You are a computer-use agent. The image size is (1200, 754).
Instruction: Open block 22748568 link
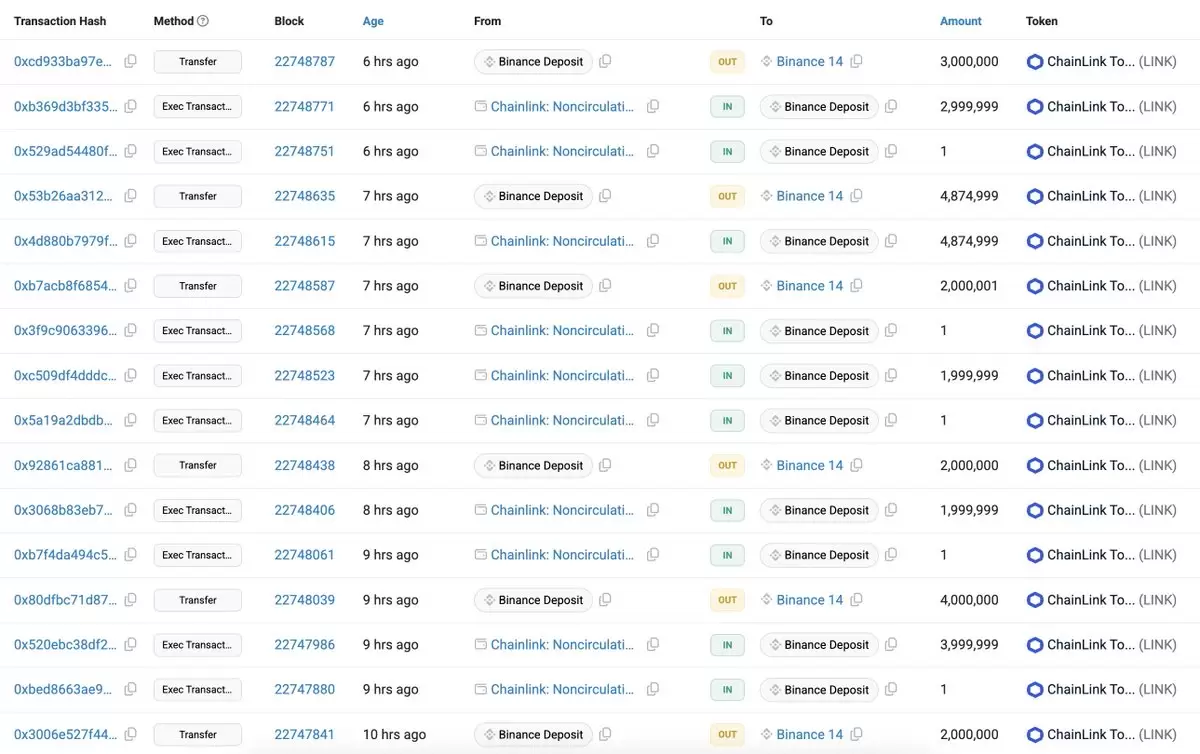305,330
